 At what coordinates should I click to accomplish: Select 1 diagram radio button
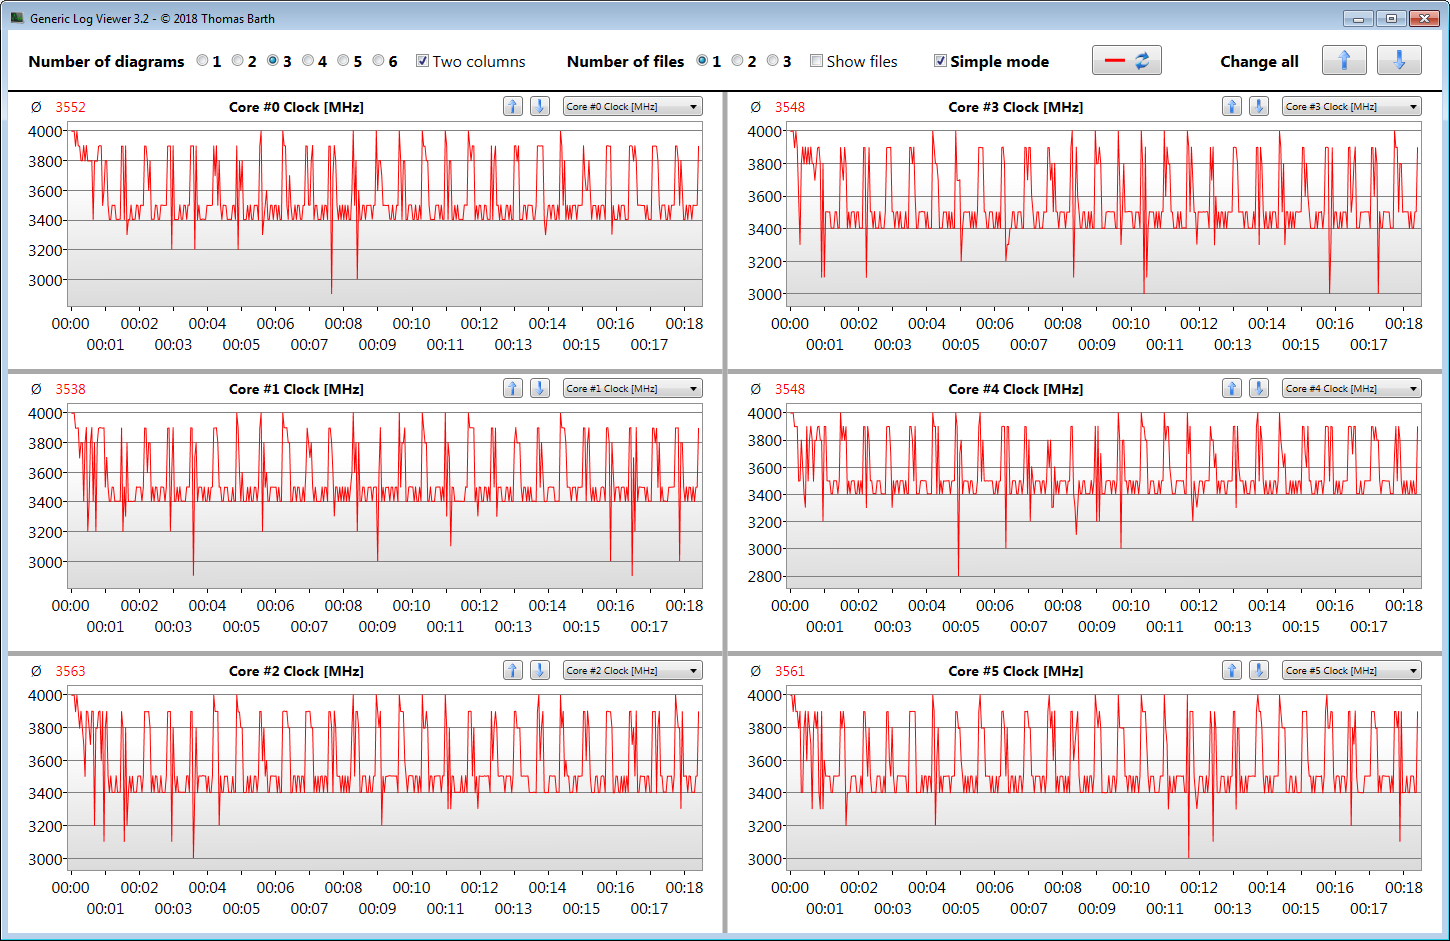pyautogui.click(x=203, y=61)
